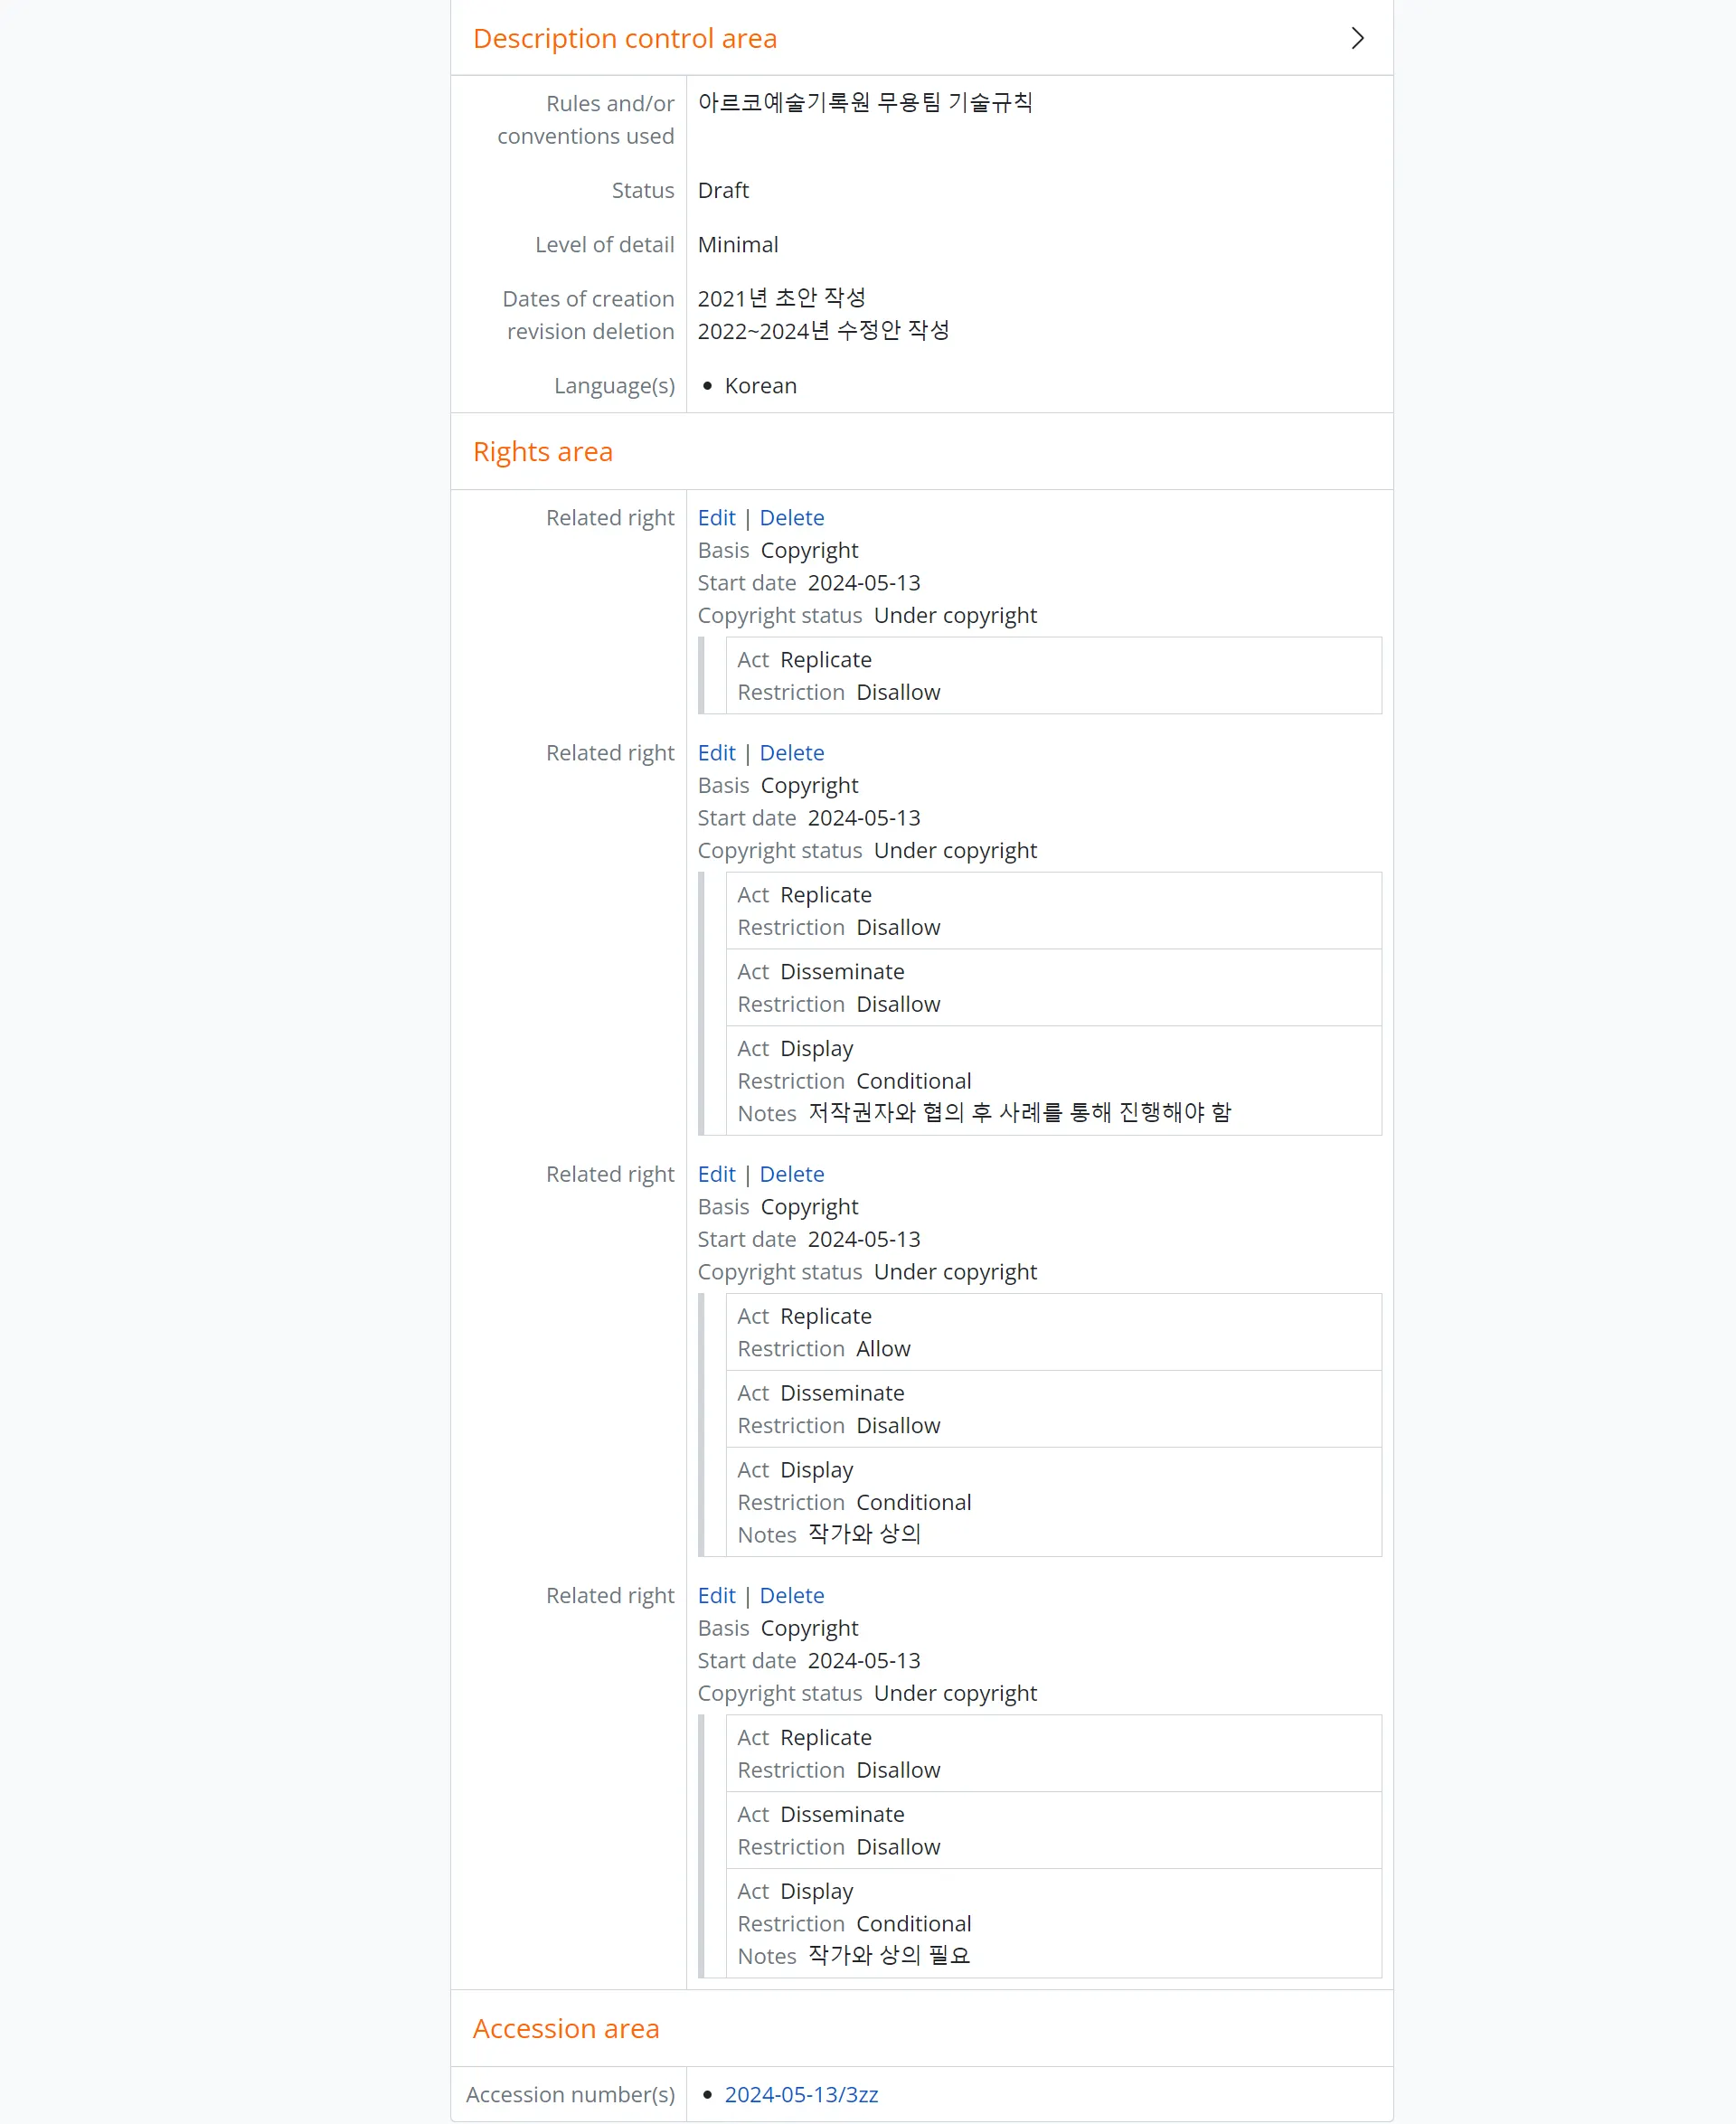
Task: Delete the second related right
Action: pos(791,753)
